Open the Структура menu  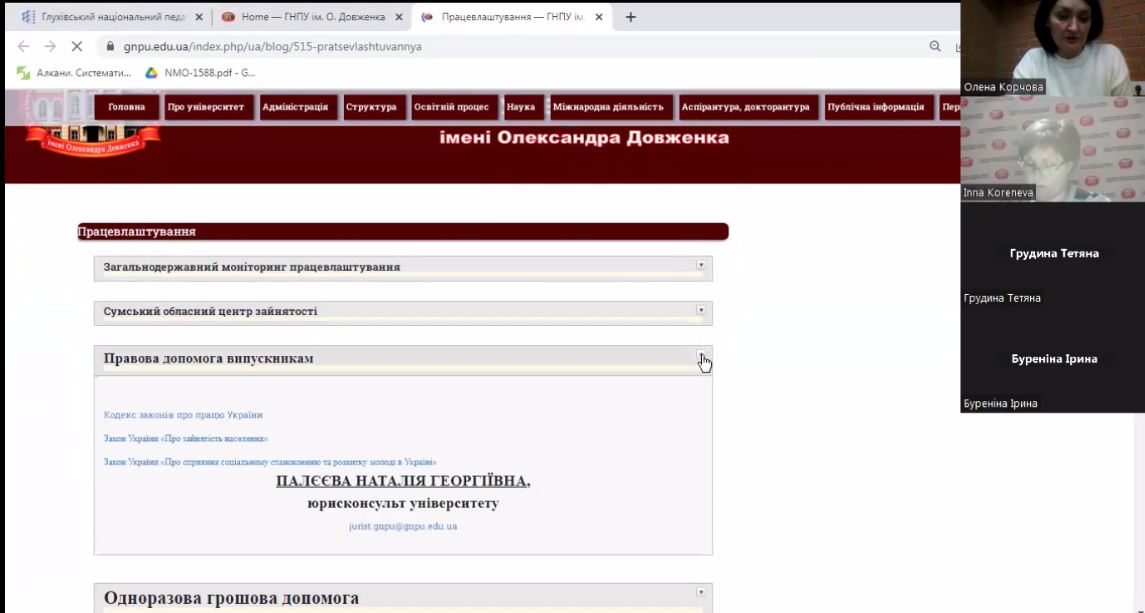[371, 107]
